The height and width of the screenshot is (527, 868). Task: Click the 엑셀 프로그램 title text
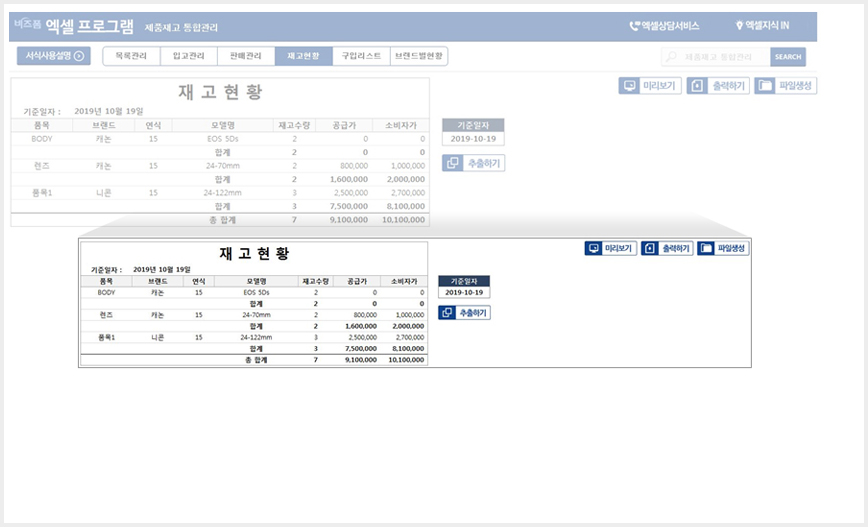tap(90, 25)
